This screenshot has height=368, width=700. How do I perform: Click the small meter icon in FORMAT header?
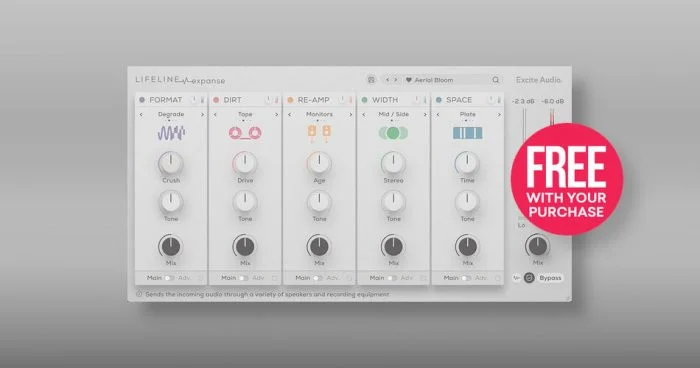[202, 100]
